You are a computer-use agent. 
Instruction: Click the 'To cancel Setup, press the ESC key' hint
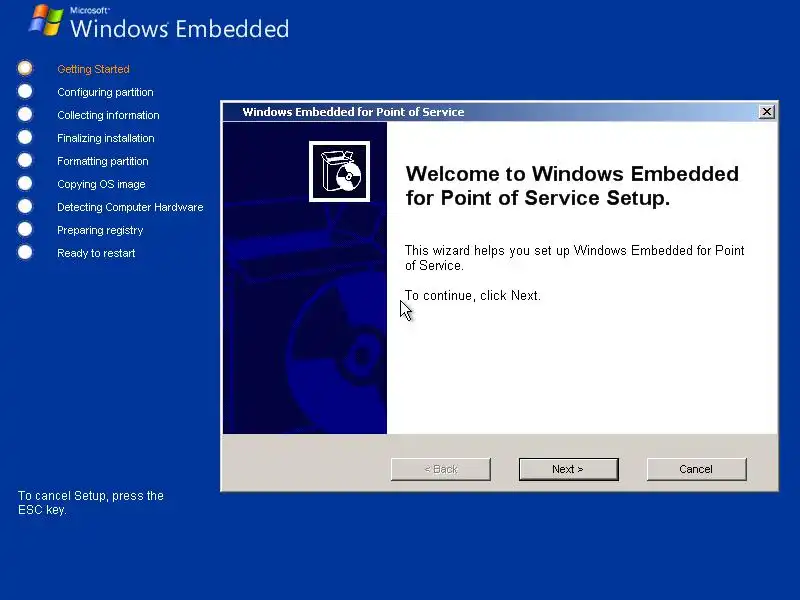click(x=91, y=503)
